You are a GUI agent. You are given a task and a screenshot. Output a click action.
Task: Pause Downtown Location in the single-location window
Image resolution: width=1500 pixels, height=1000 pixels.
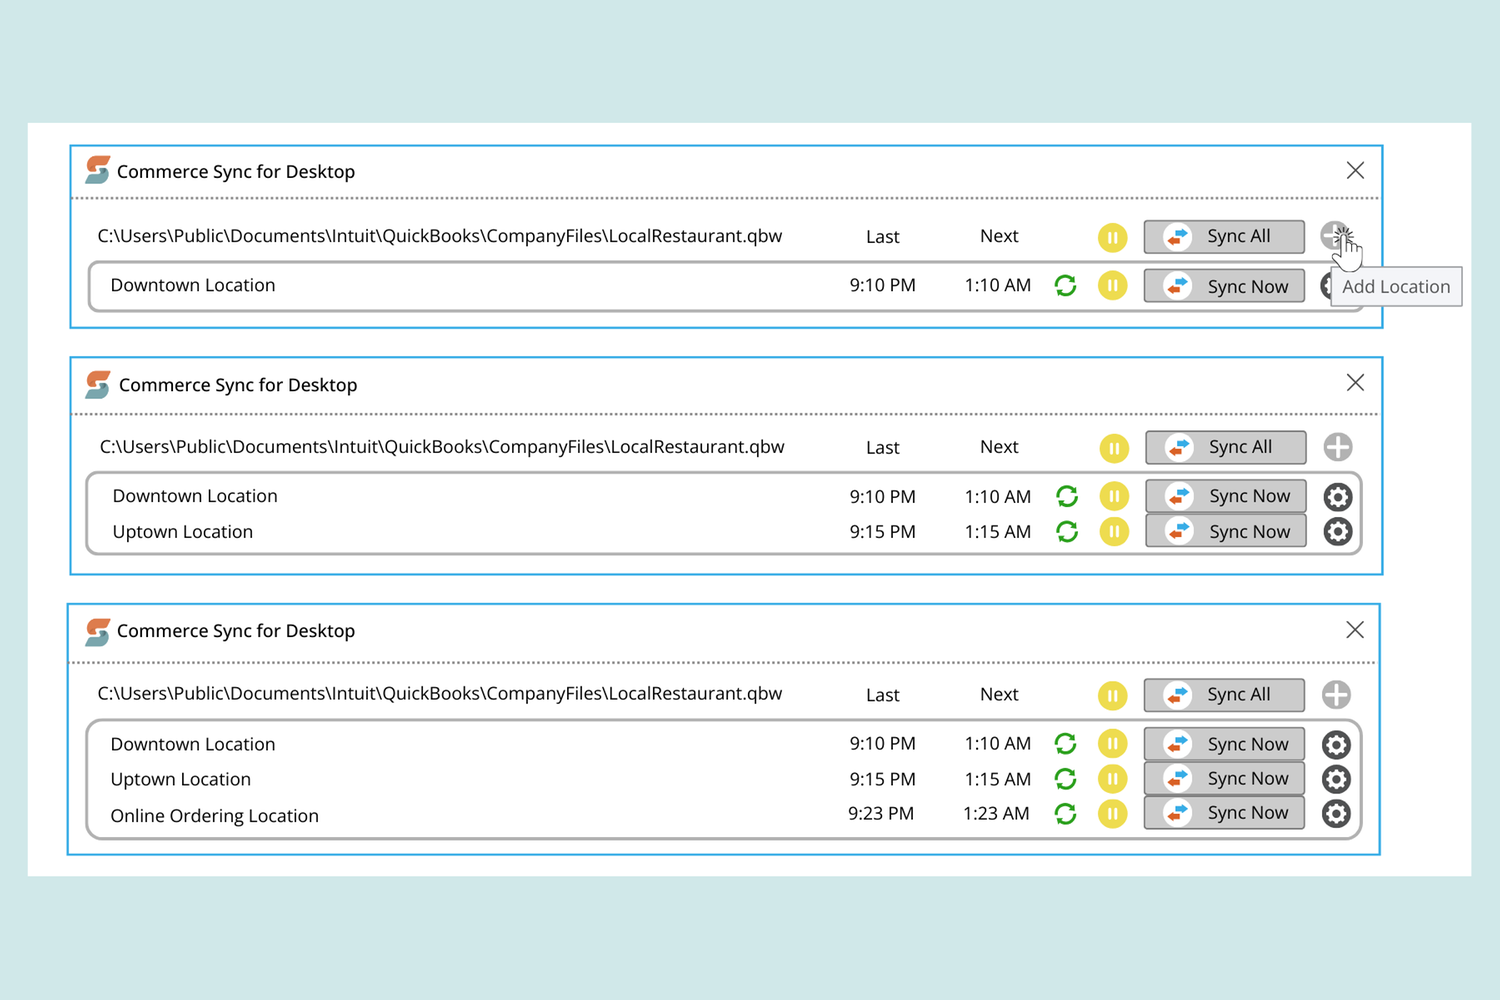(1112, 286)
